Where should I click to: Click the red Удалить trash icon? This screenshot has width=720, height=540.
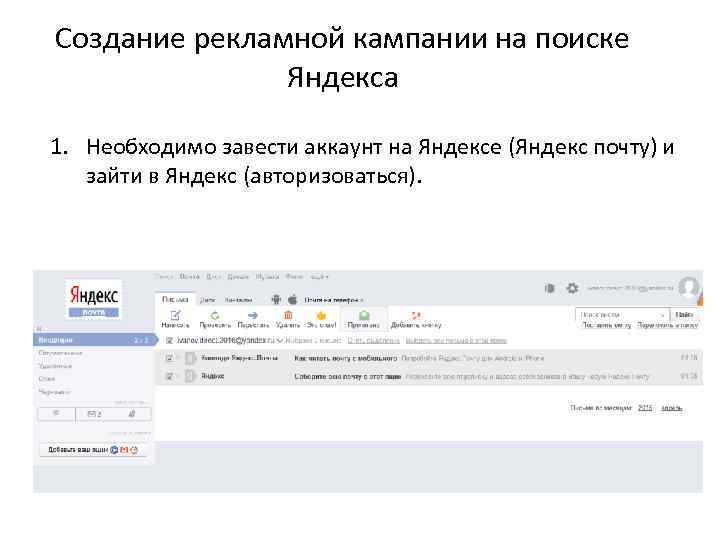288,315
